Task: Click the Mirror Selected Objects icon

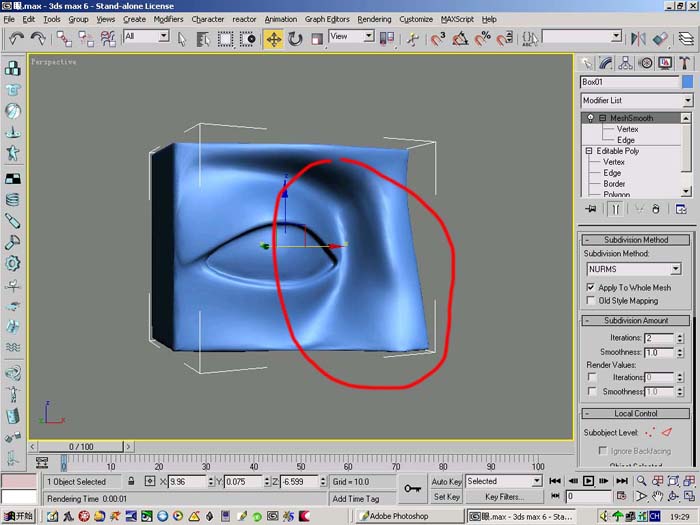Action: [638, 39]
